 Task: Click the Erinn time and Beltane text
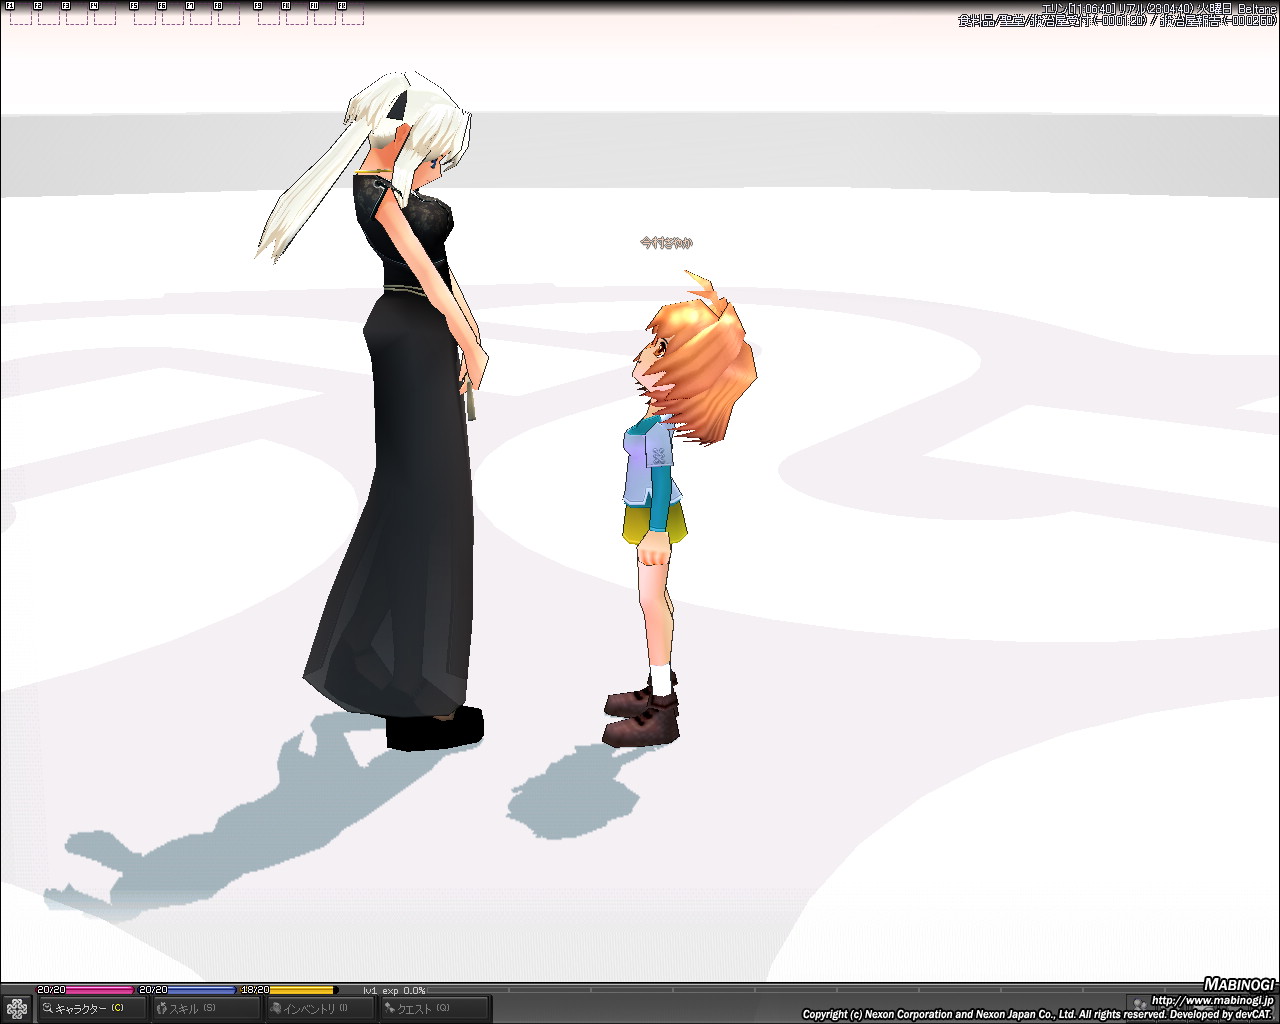pos(1159,8)
